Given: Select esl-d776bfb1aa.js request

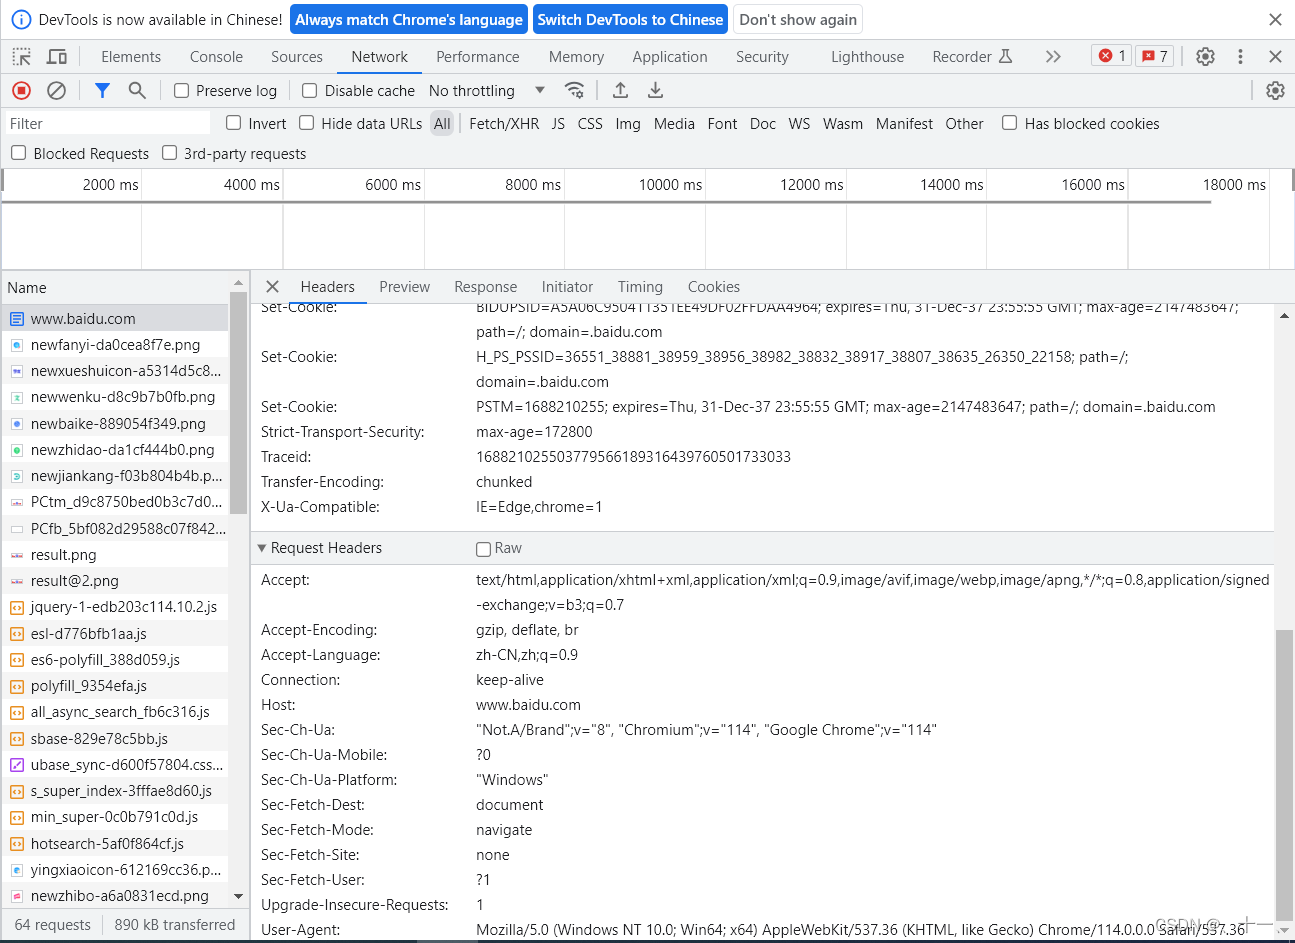Looking at the screenshot, I should 115,634.
